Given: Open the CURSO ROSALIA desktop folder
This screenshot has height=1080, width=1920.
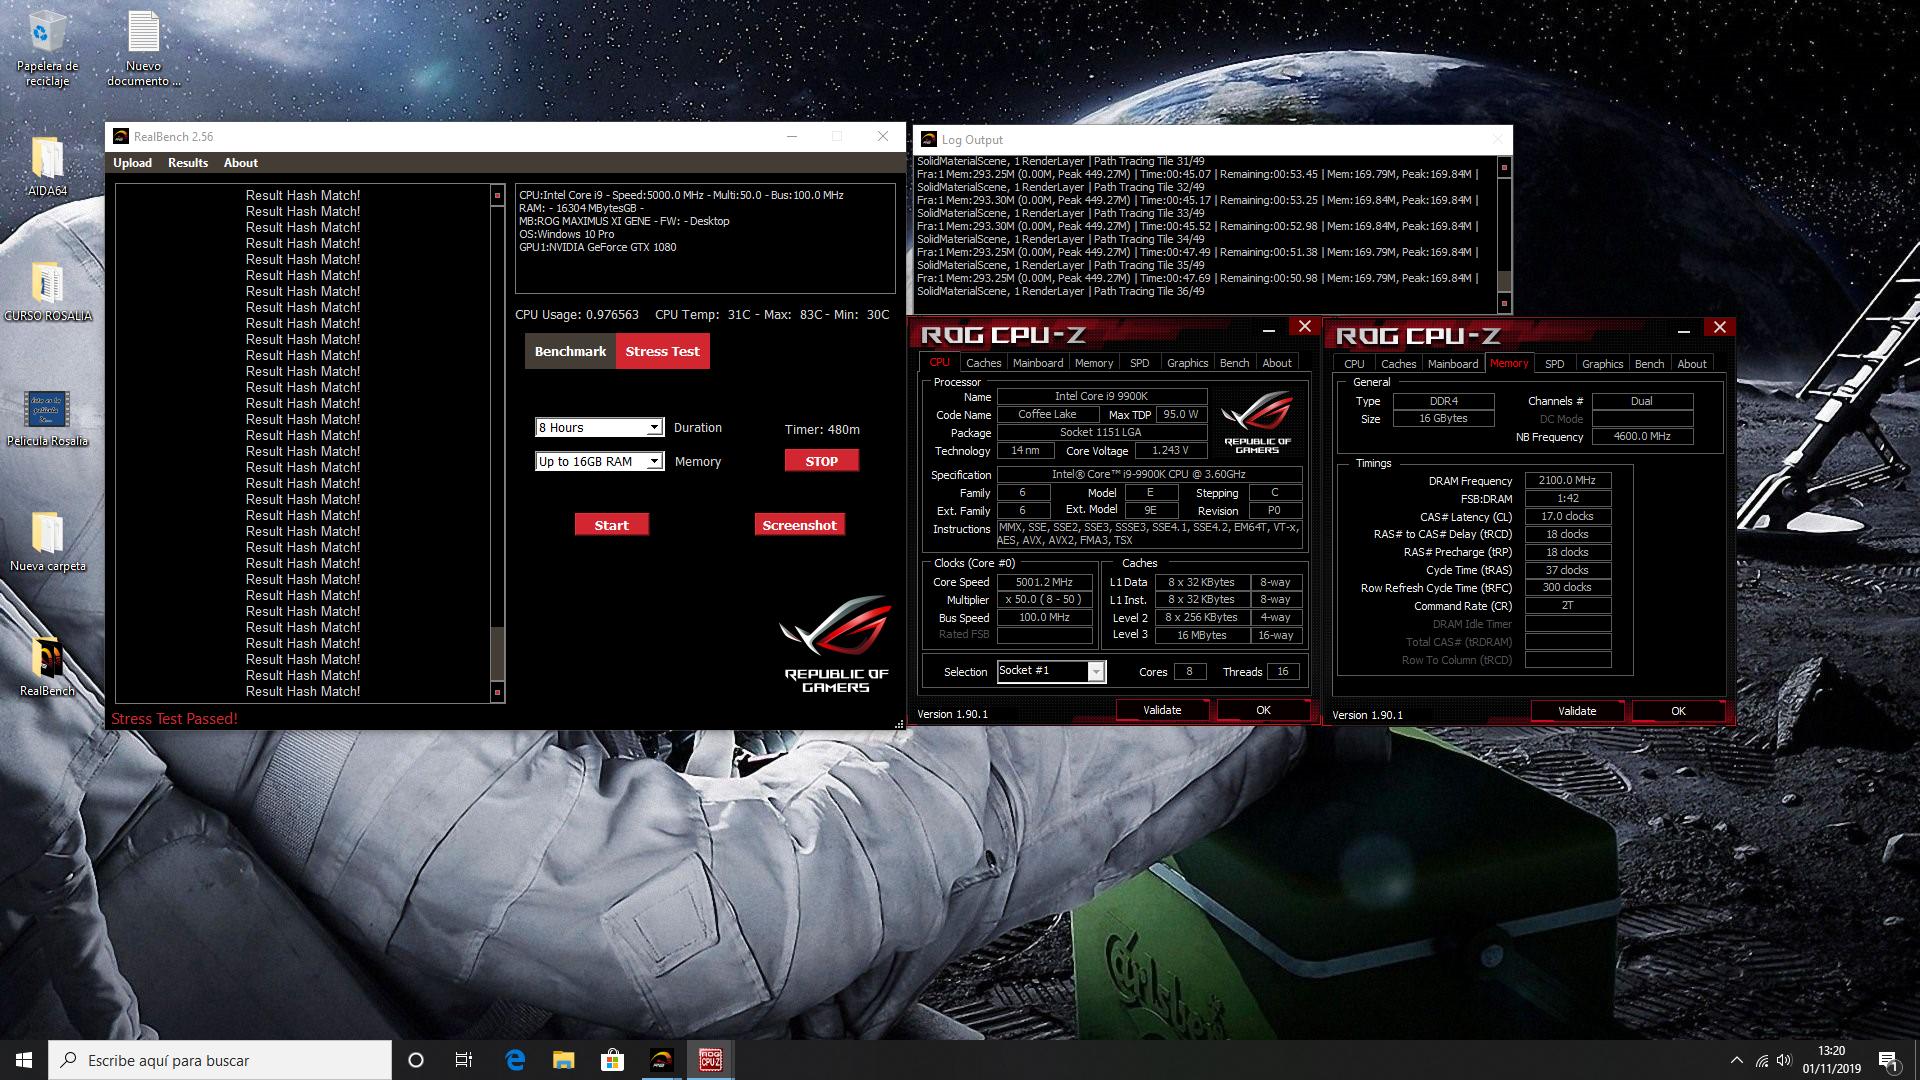Looking at the screenshot, I should (47, 285).
